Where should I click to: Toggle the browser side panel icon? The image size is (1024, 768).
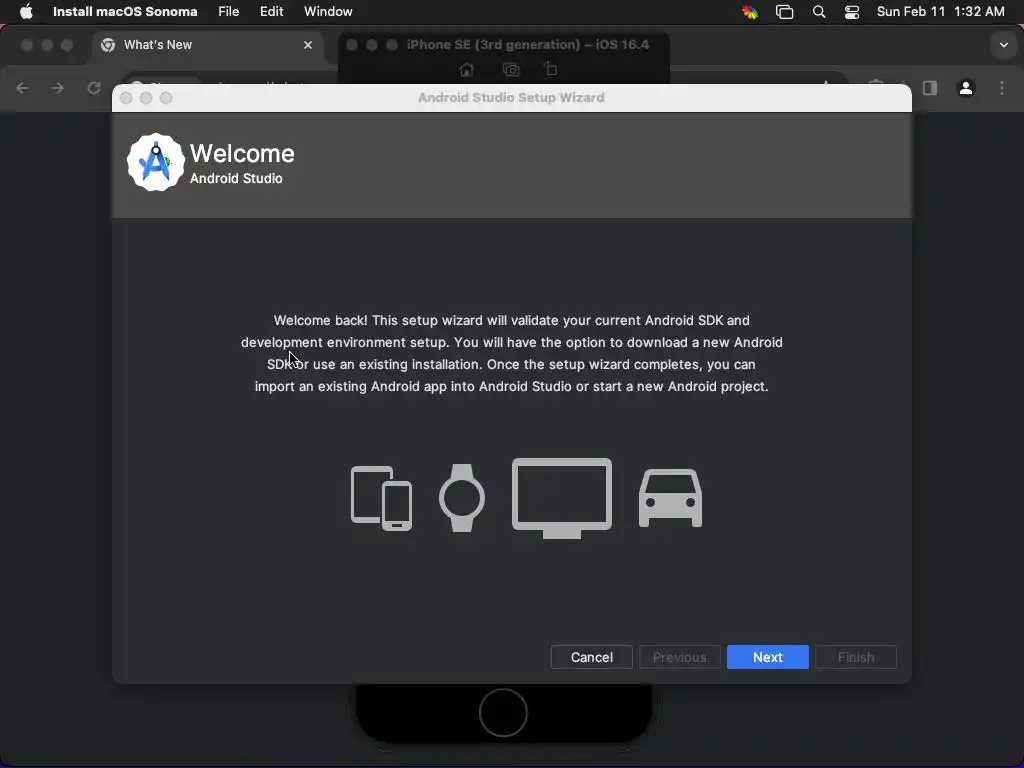coord(930,88)
